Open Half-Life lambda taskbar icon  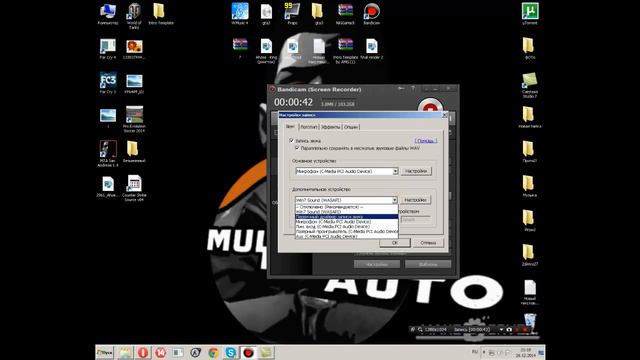(196, 352)
